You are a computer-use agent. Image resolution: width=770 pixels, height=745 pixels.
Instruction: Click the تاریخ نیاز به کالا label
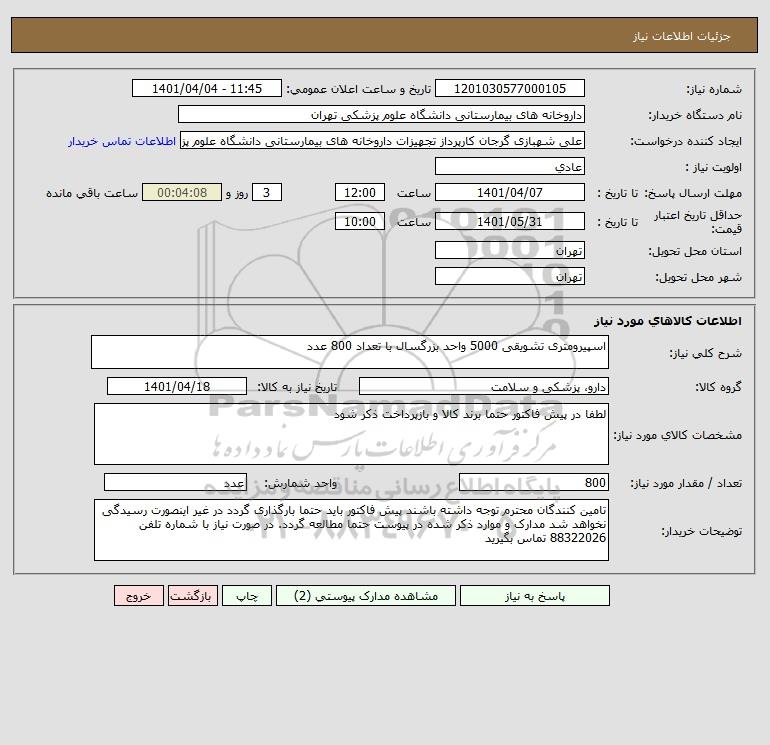[x=298, y=387]
